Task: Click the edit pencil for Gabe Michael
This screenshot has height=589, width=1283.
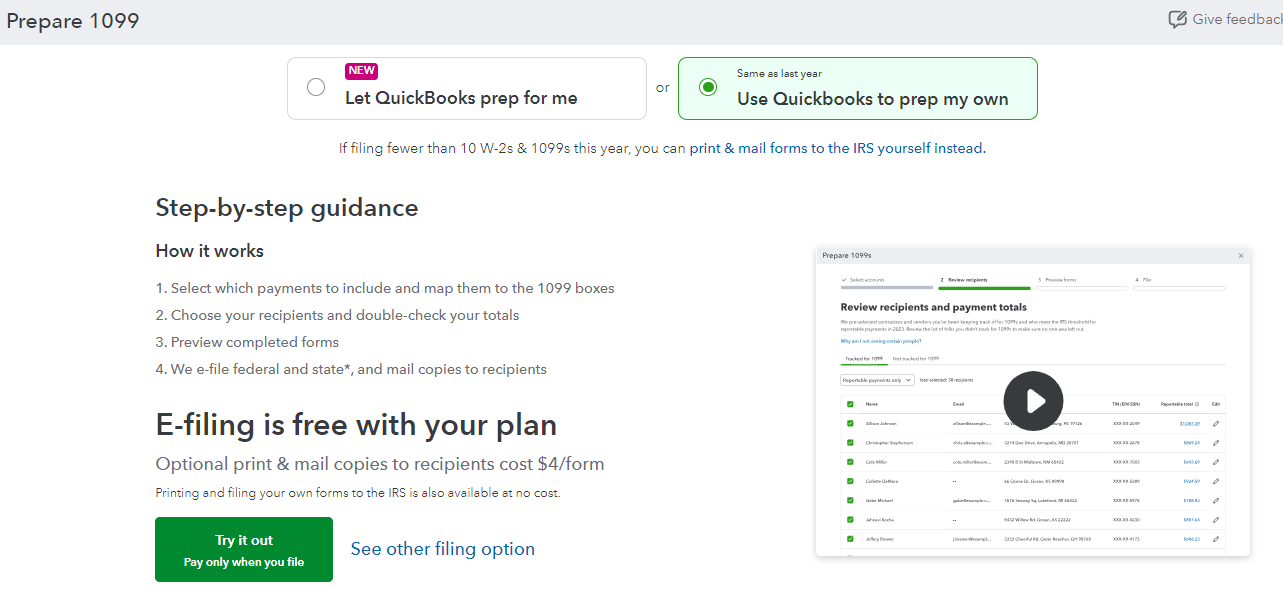Action: click(1216, 501)
